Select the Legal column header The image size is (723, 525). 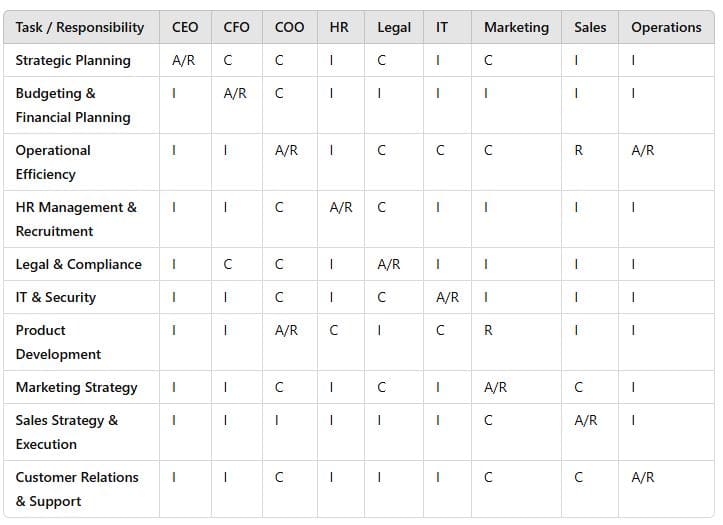coord(394,27)
